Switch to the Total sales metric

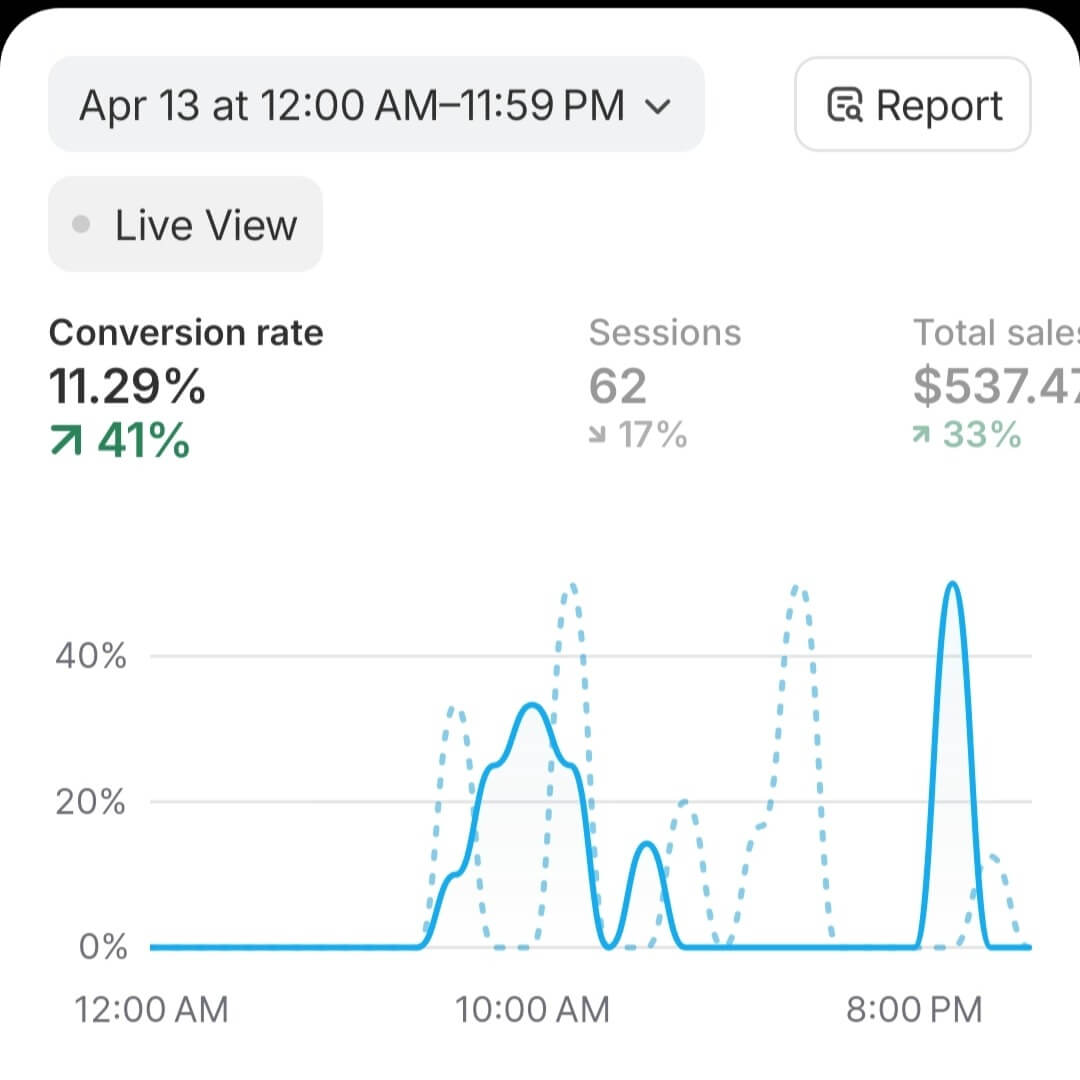[x=996, y=383]
